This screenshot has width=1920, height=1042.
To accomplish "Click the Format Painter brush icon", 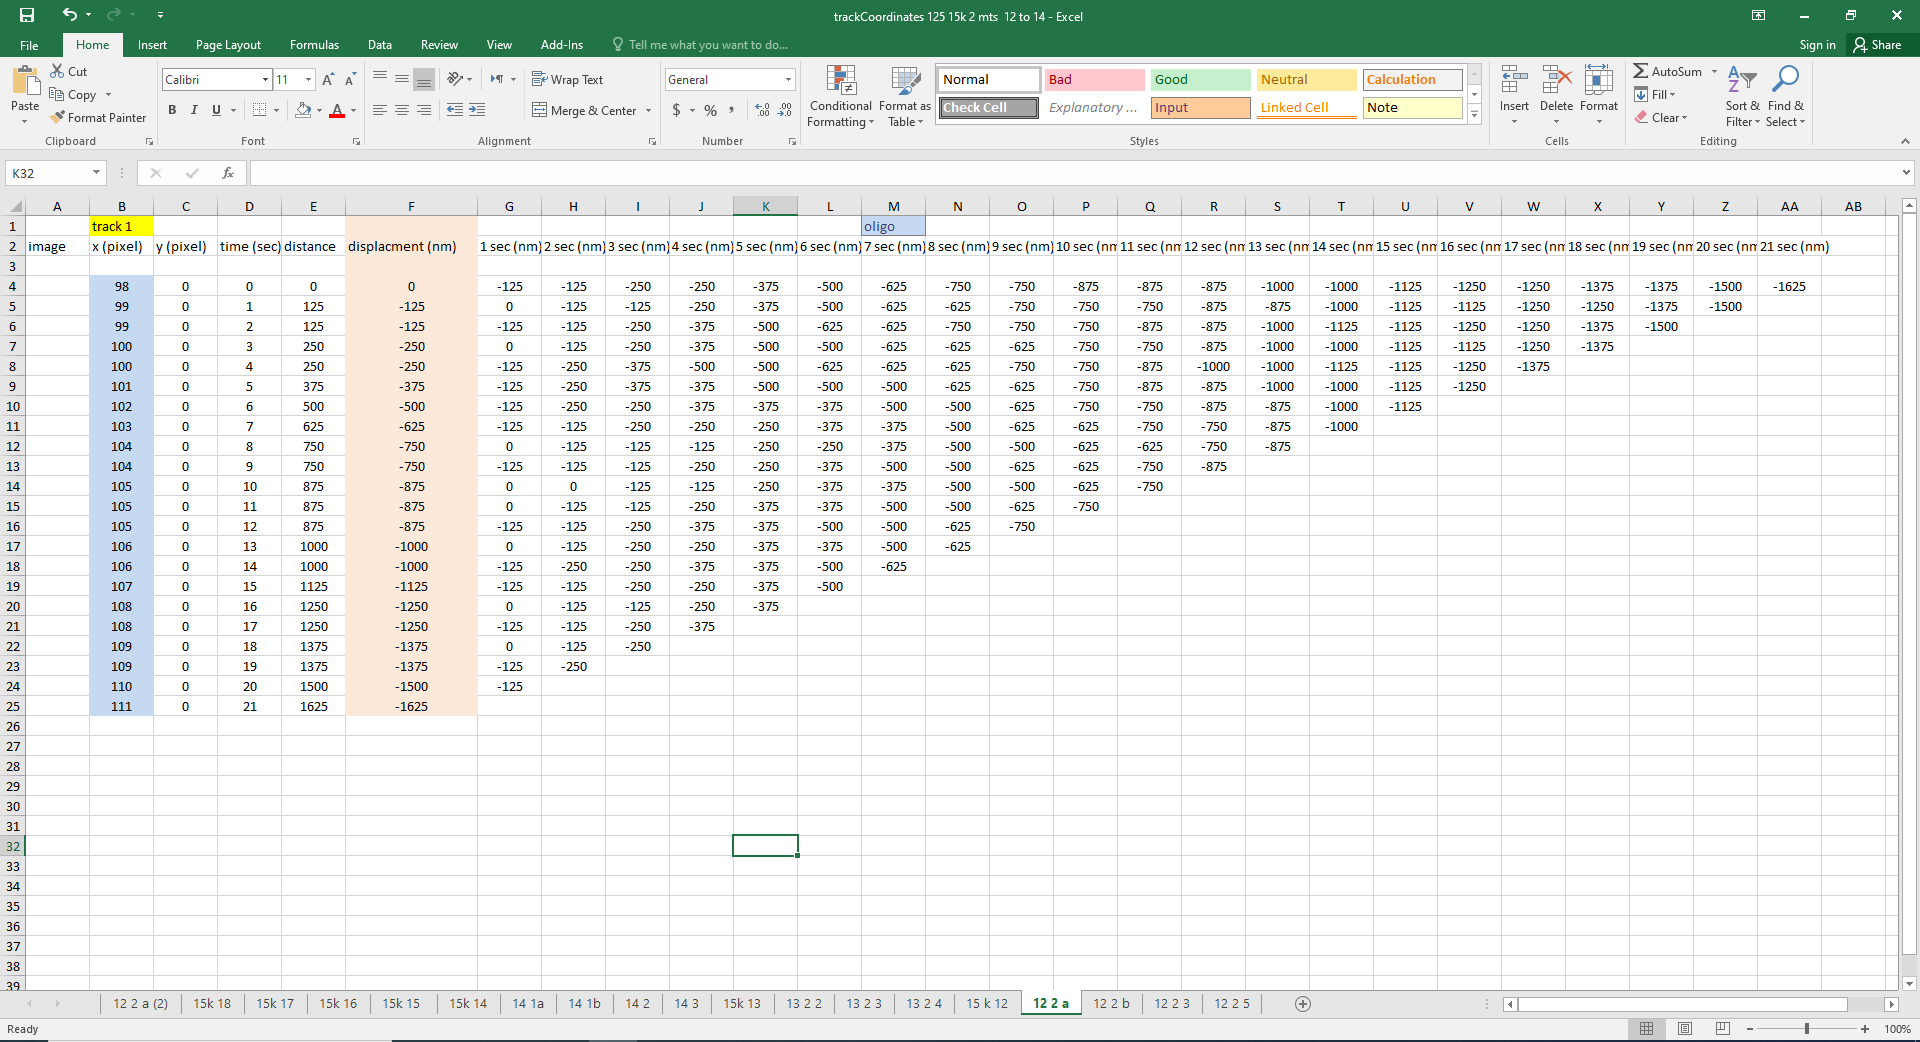I will [x=58, y=117].
